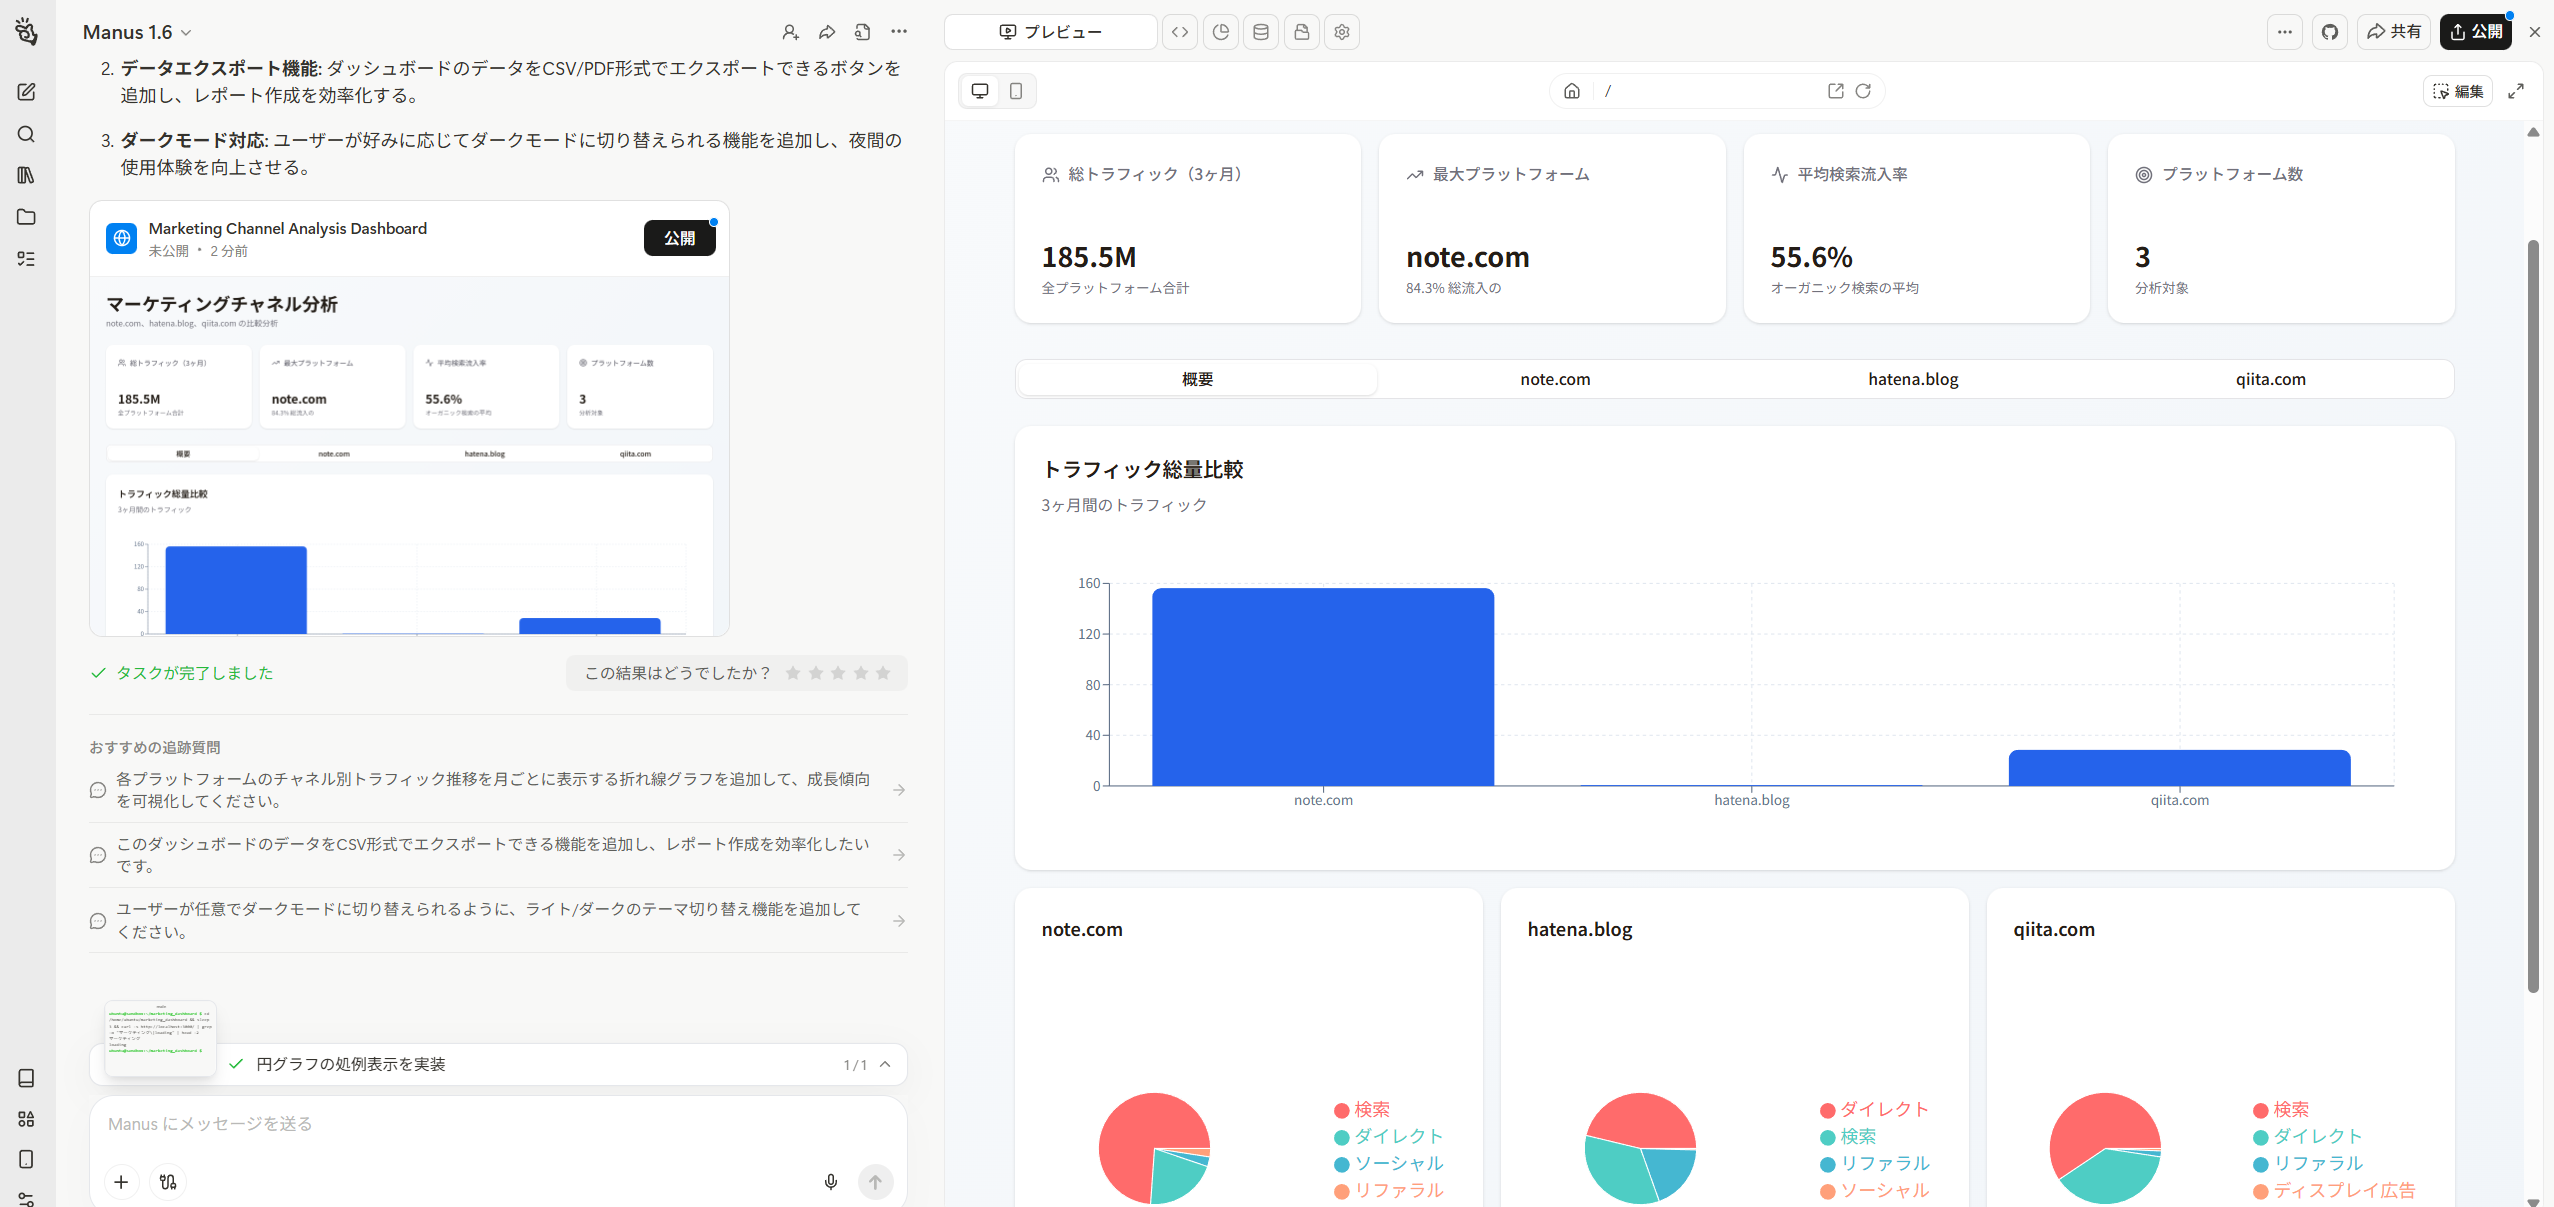Open the code view icon
Image resolution: width=2554 pixels, height=1207 pixels.
point(1180,32)
